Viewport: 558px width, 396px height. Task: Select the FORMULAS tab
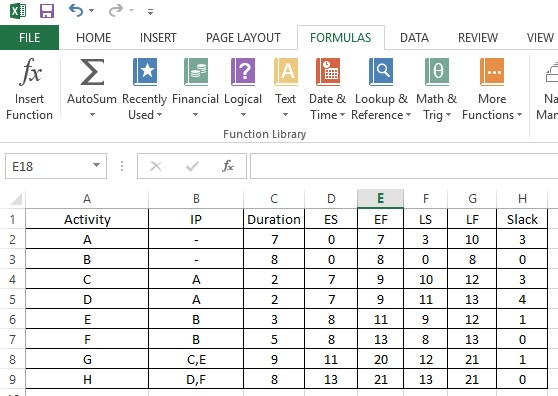[341, 38]
